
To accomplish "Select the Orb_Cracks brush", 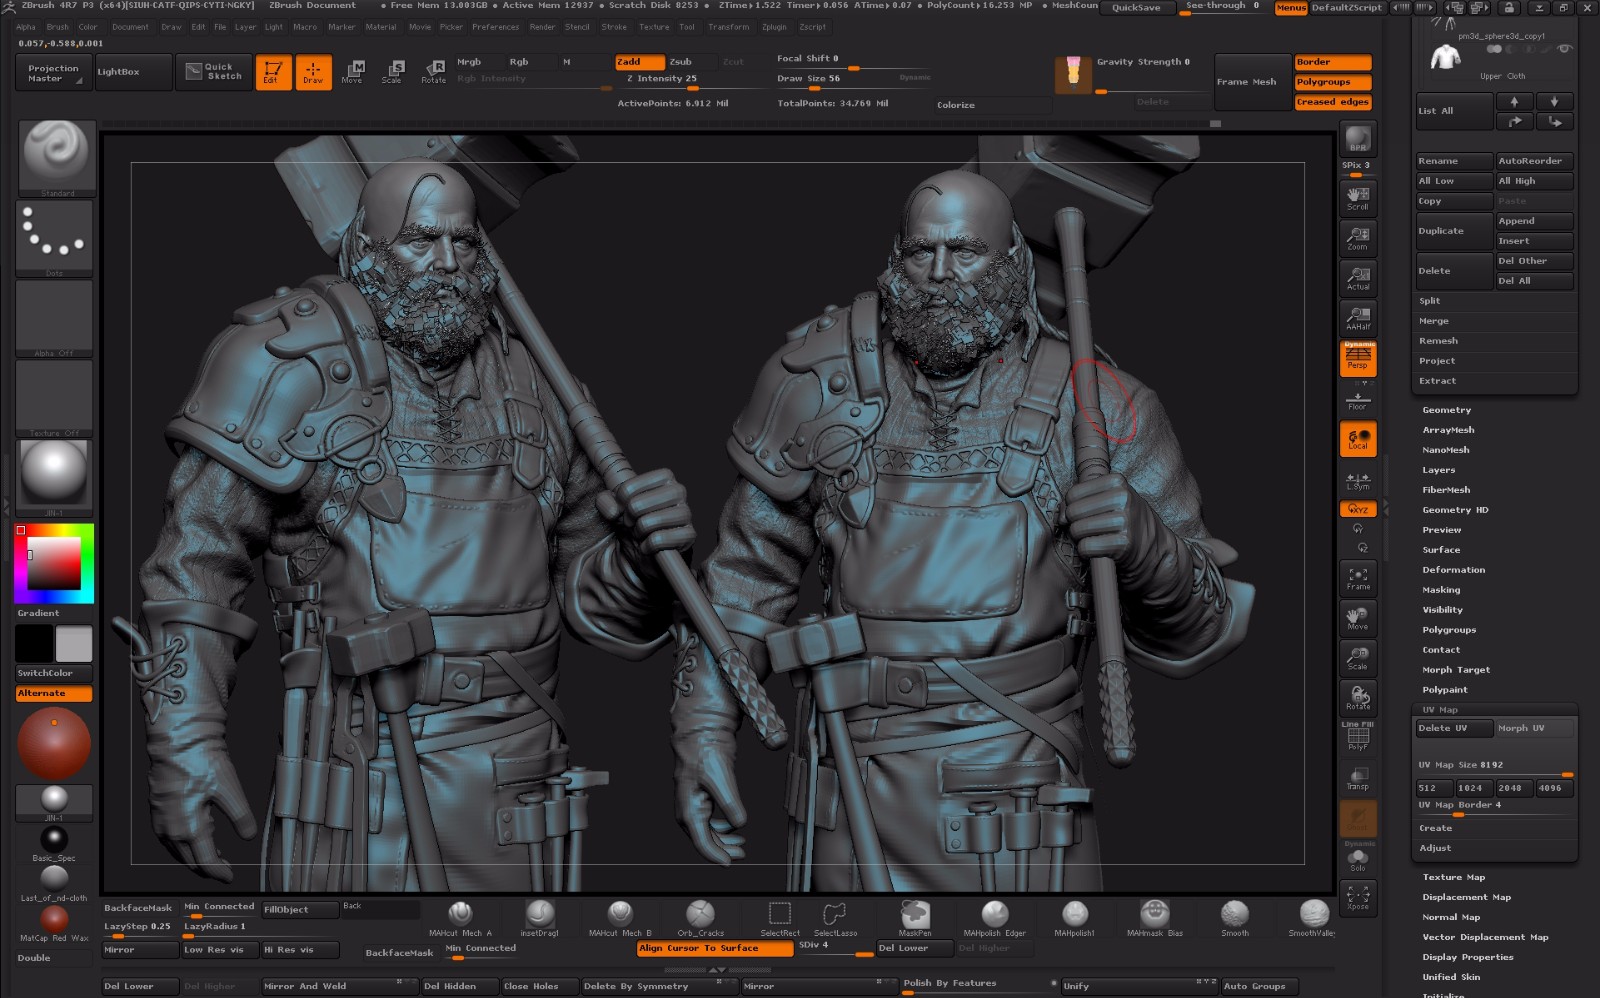I will [x=700, y=918].
